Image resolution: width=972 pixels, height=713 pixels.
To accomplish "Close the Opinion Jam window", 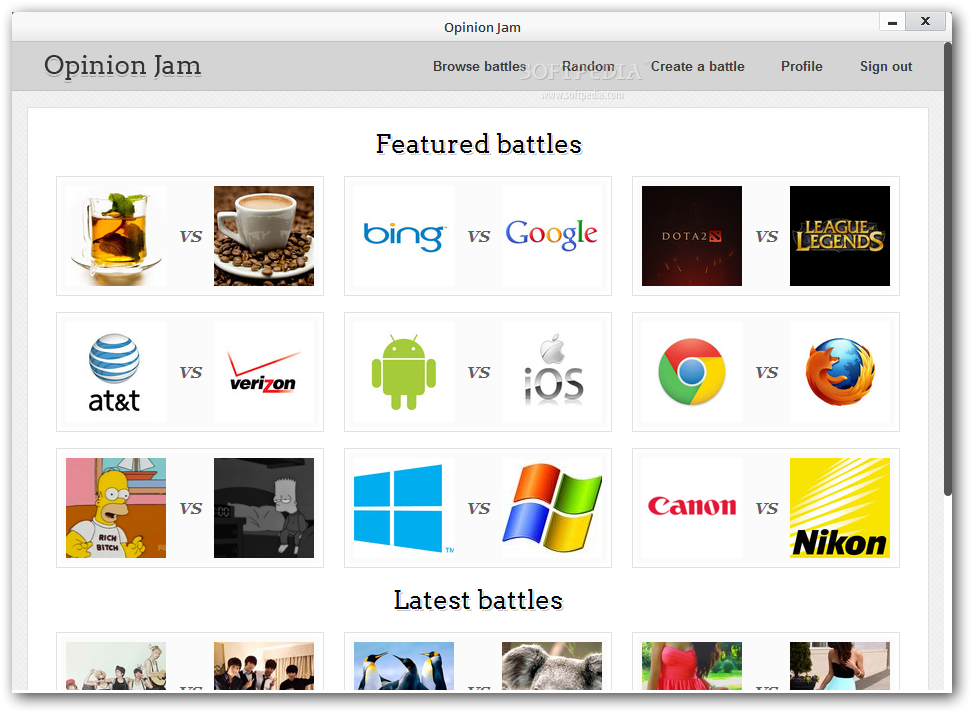I will coord(925,22).
